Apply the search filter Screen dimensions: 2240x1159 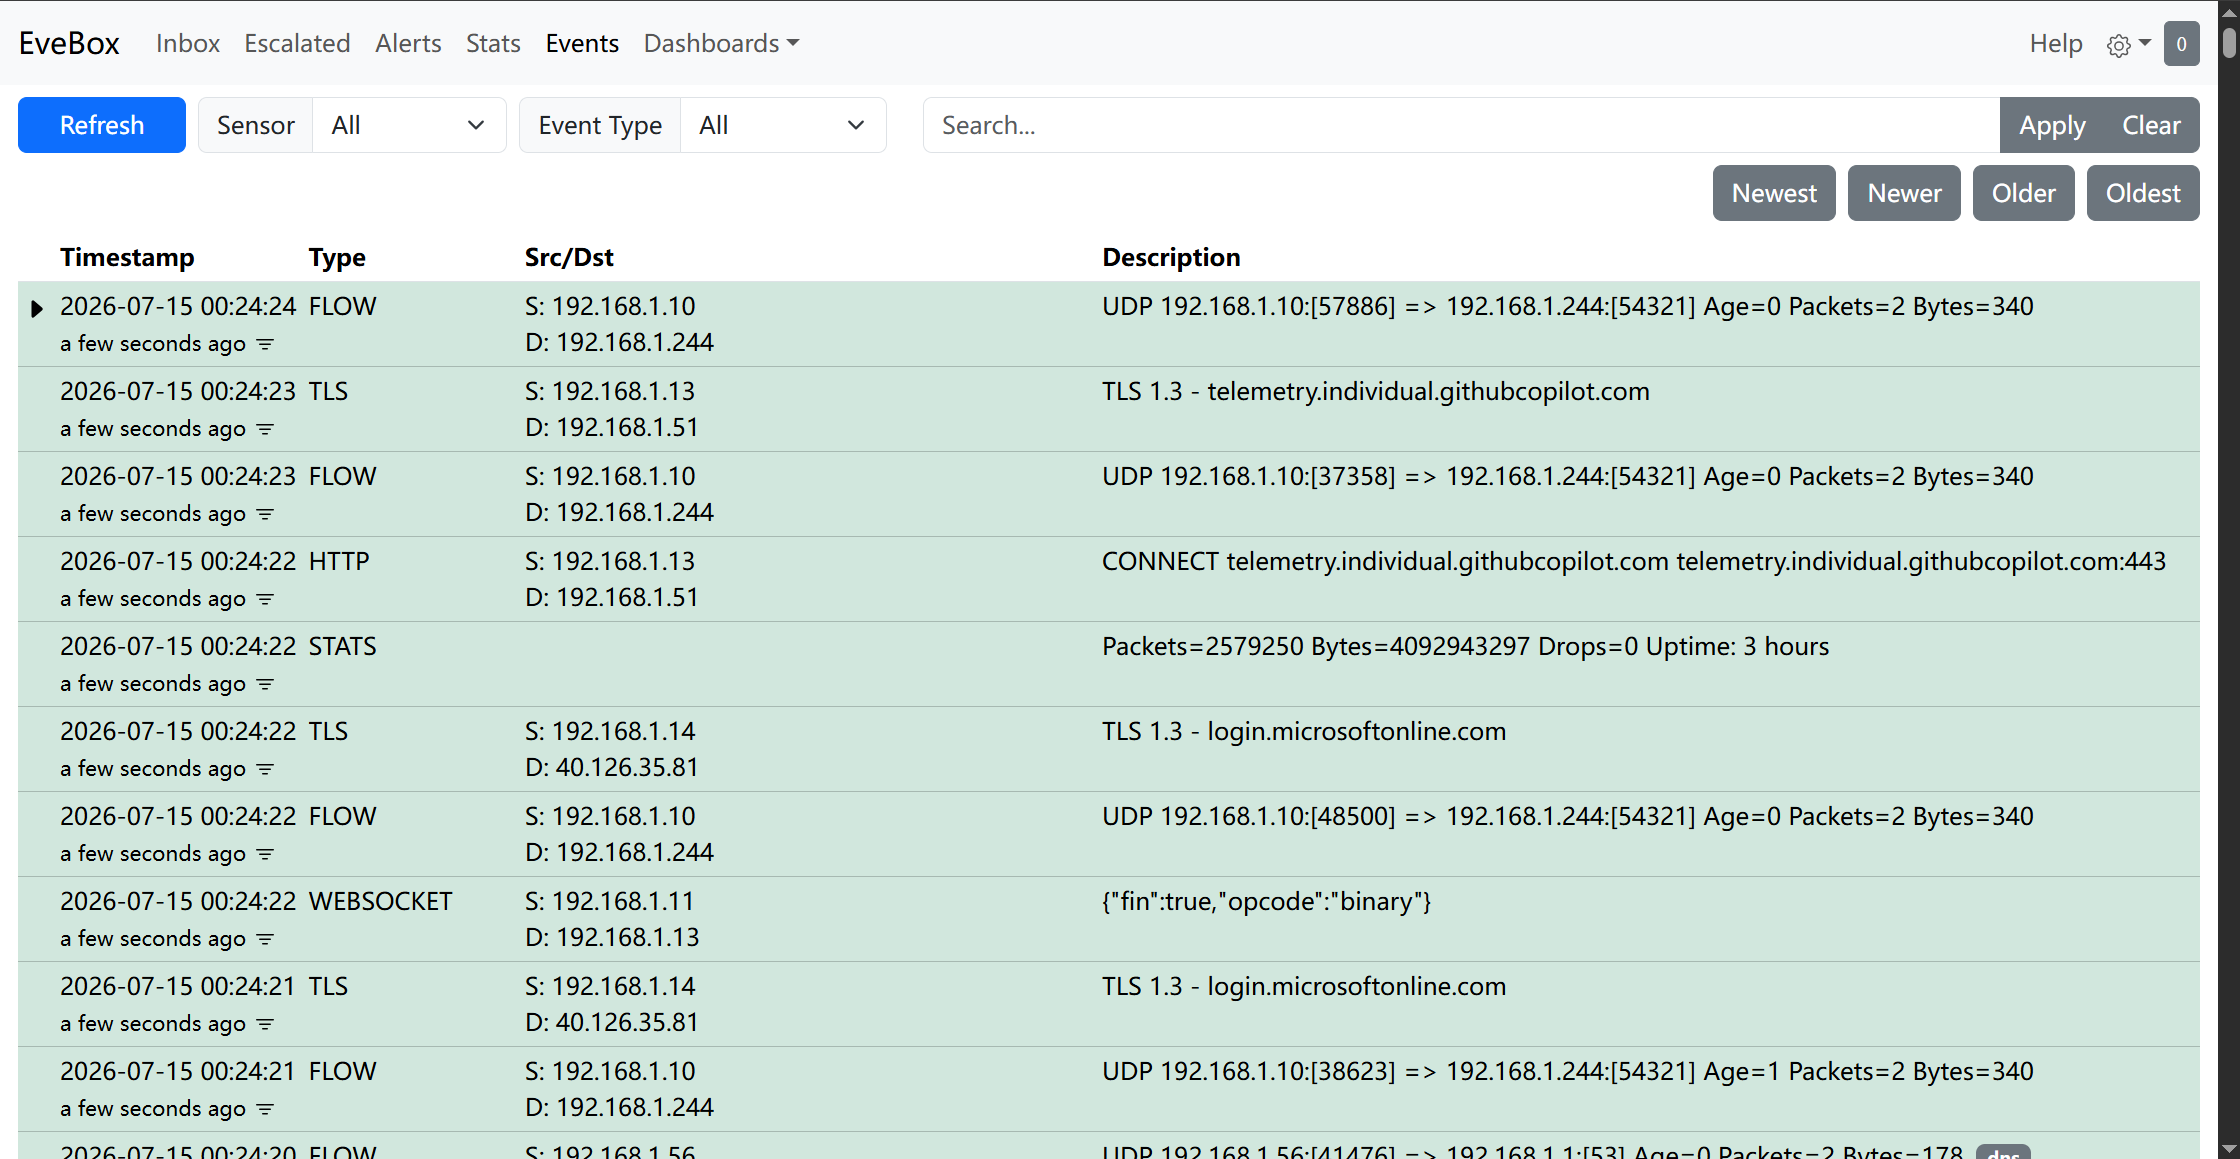point(2052,125)
